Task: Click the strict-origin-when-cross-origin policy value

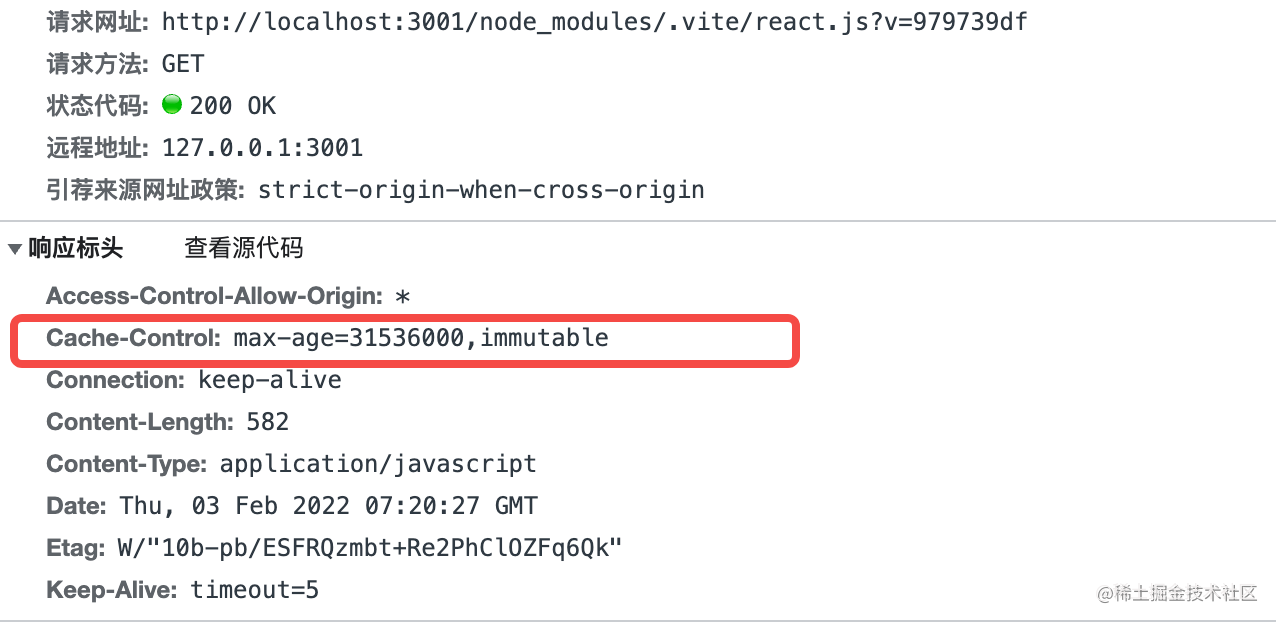Action: 481,190
